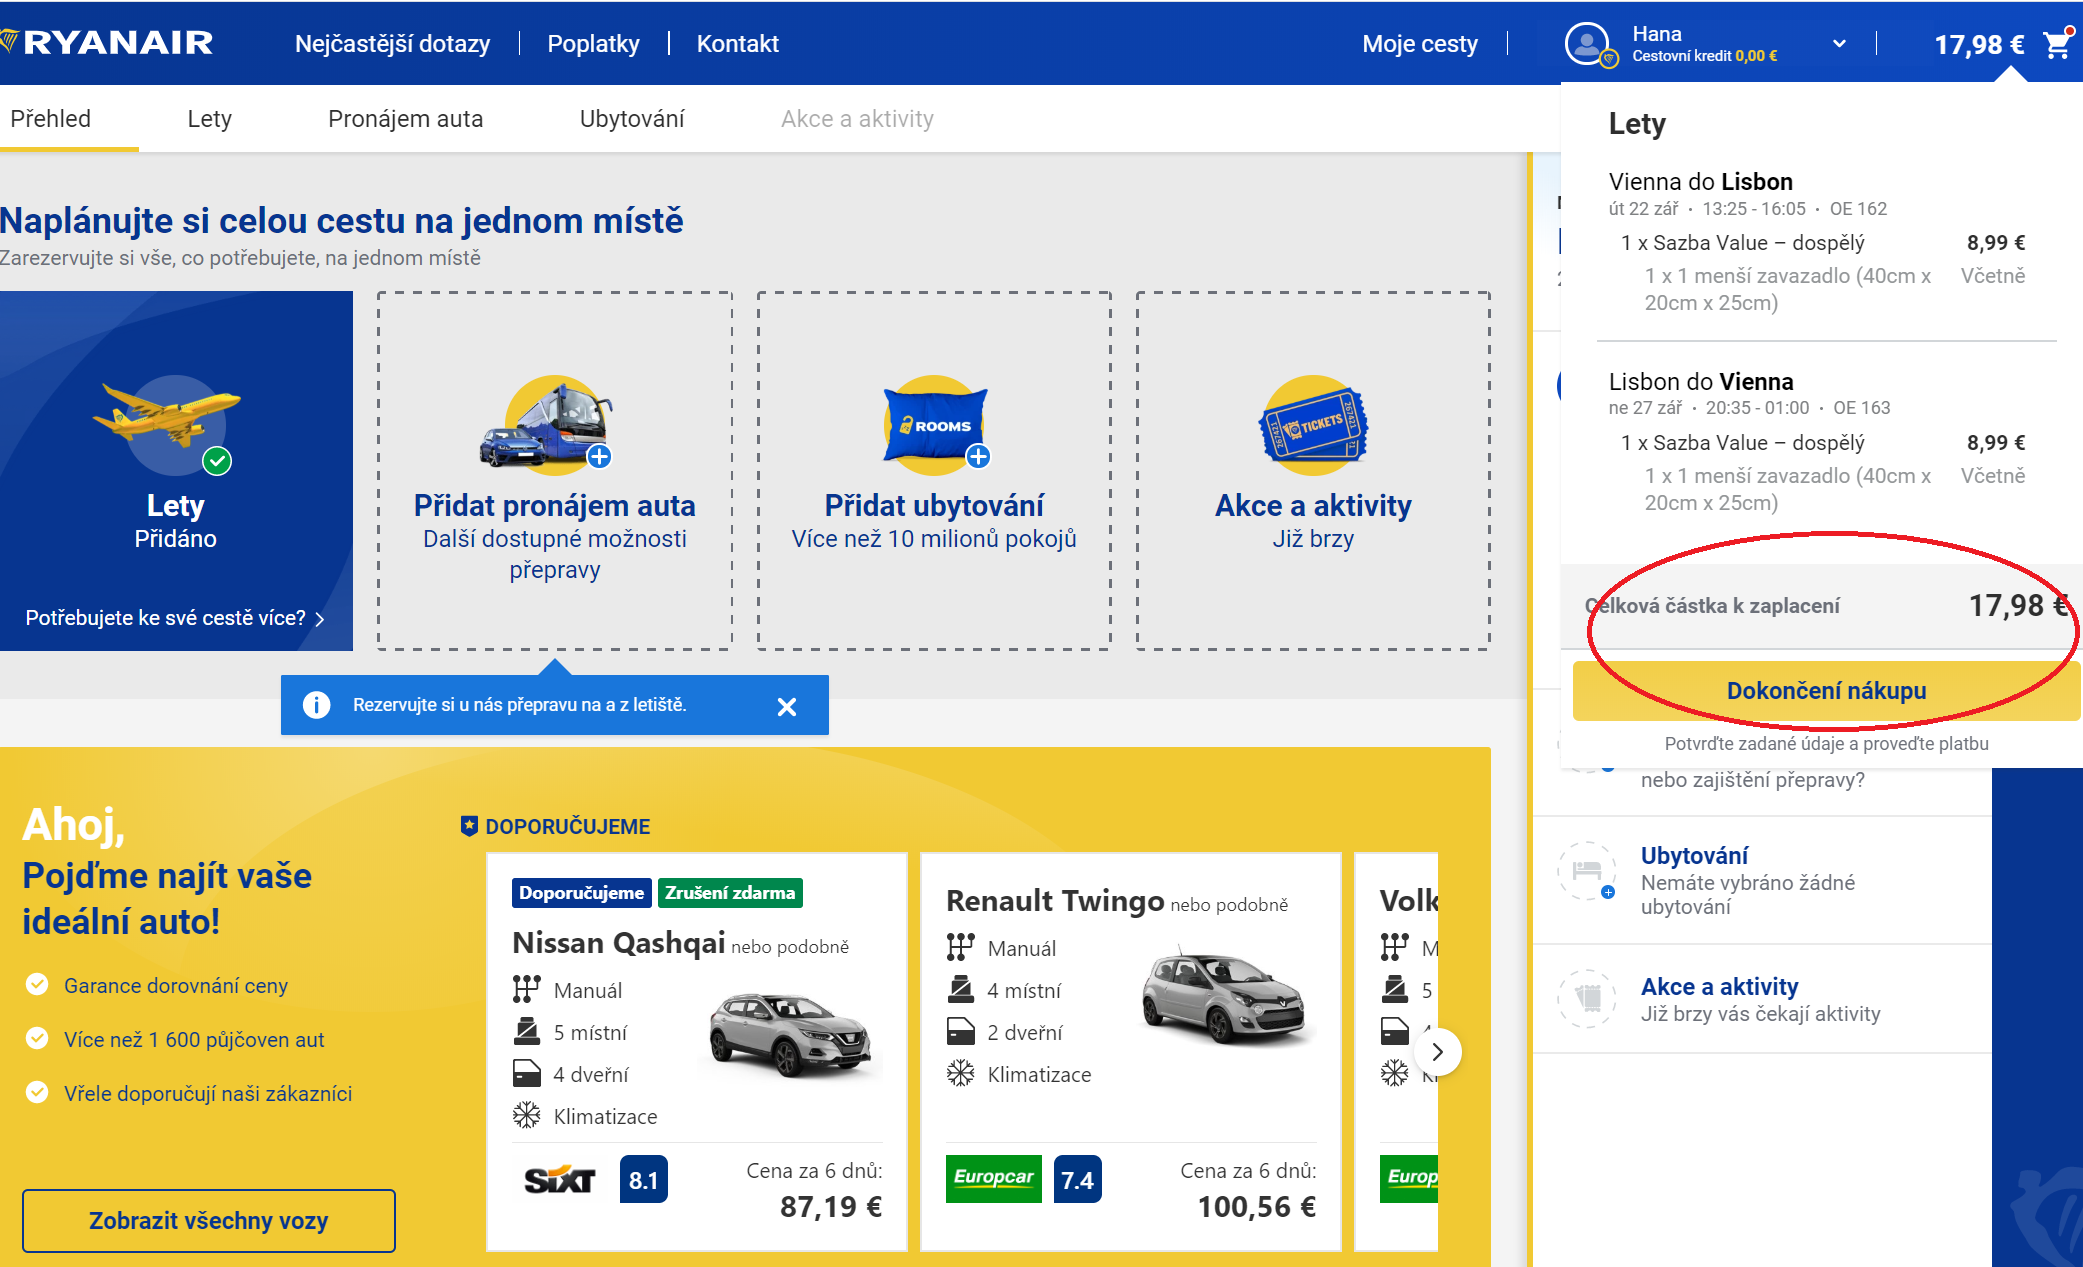Click the Sixt supplier logo
Viewport: 2083px width, 1267px height.
[560, 1180]
